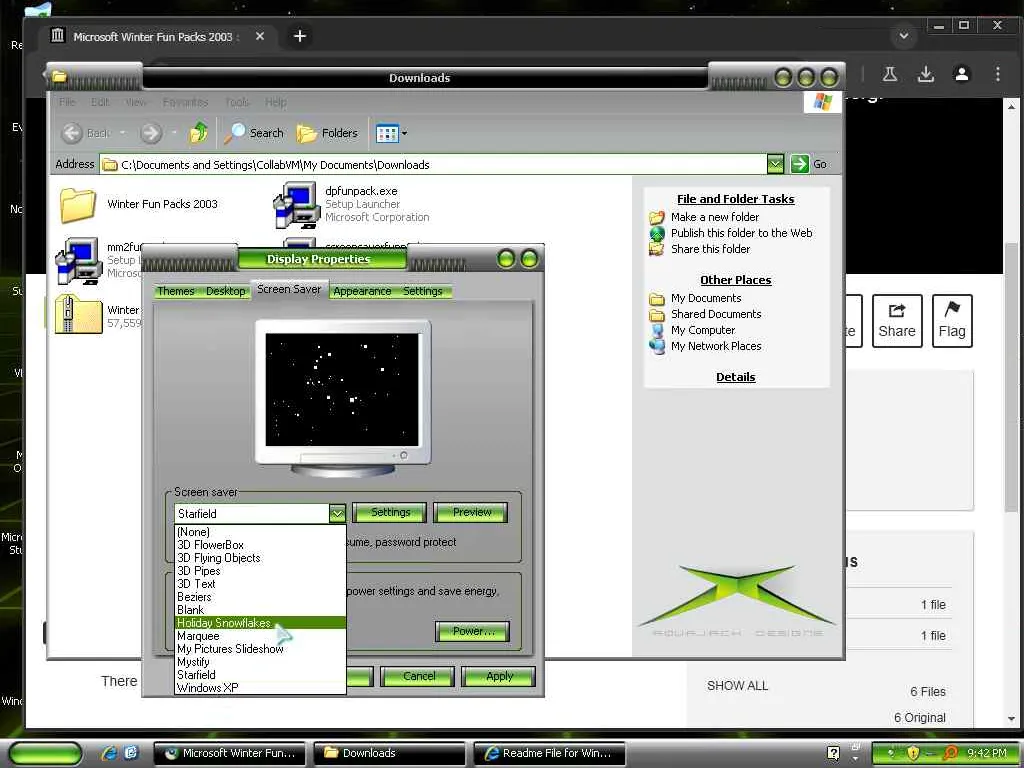Open My Network Places link
1024x768 pixels.
coord(716,346)
